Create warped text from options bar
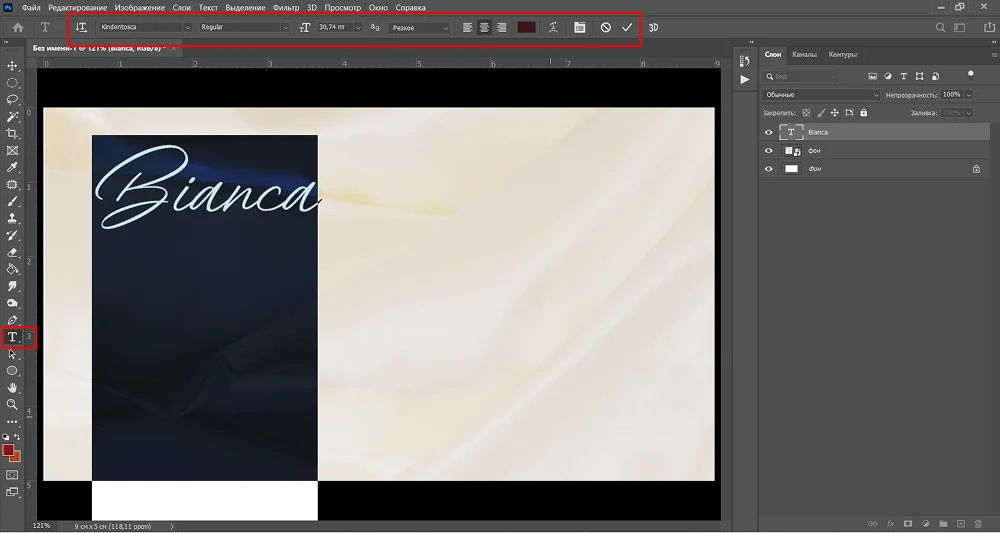The height and width of the screenshot is (533, 1000). tap(554, 27)
